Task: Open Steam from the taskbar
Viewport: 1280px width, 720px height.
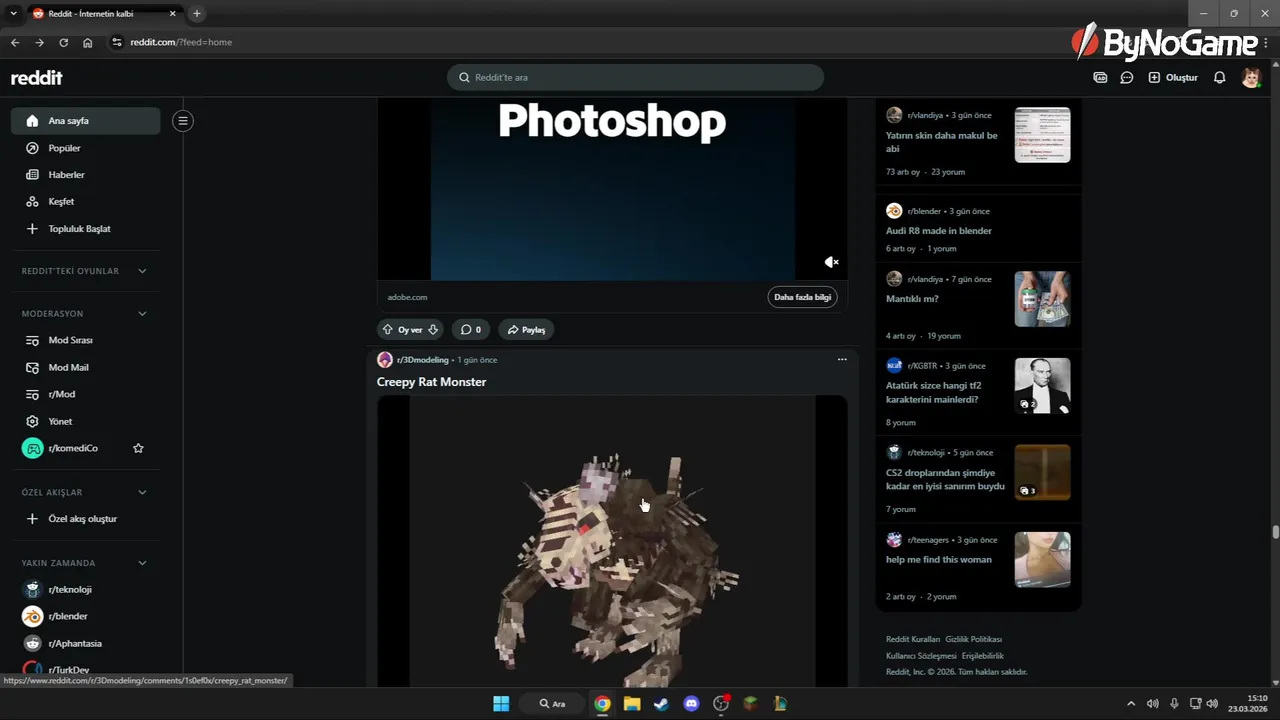Action: [x=661, y=704]
